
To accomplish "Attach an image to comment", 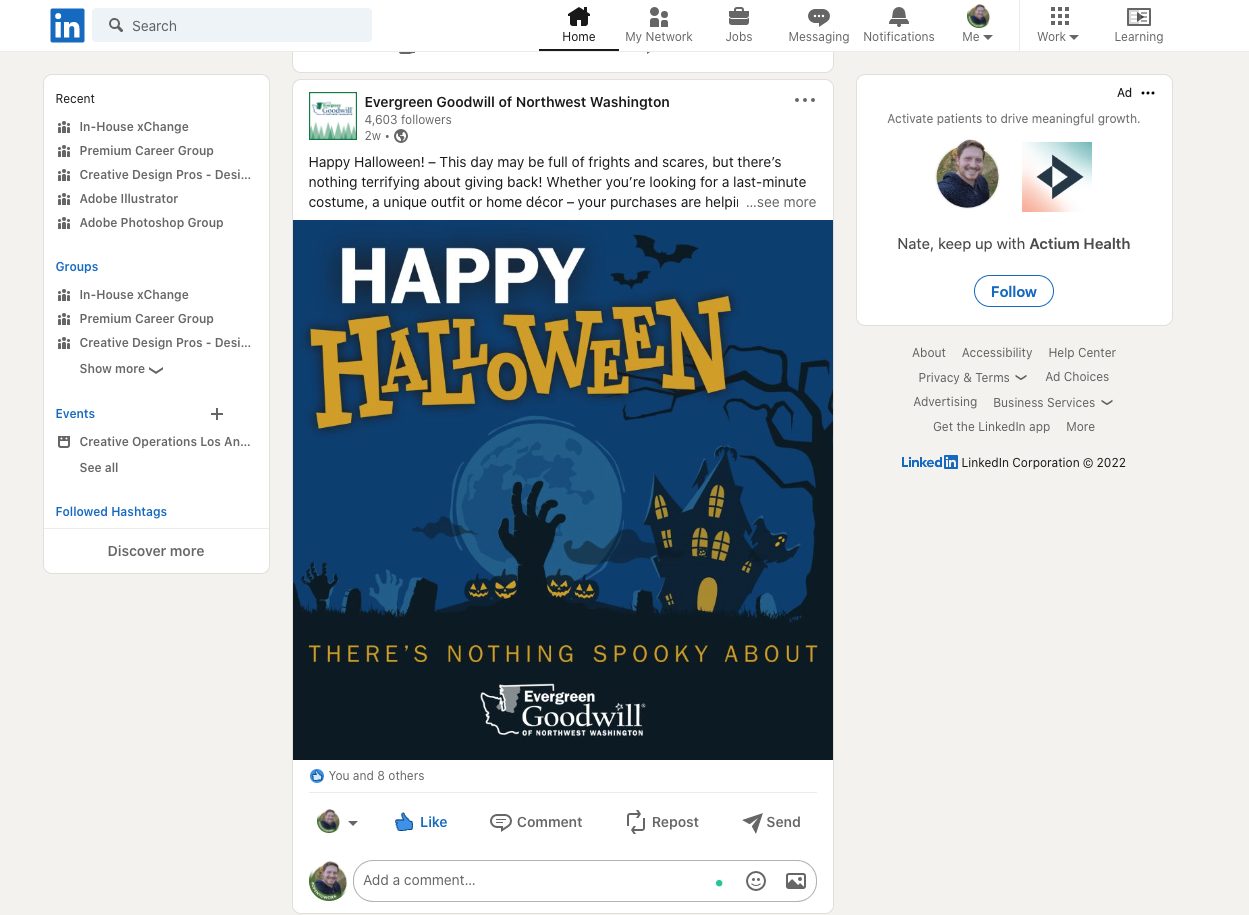I will coord(796,881).
